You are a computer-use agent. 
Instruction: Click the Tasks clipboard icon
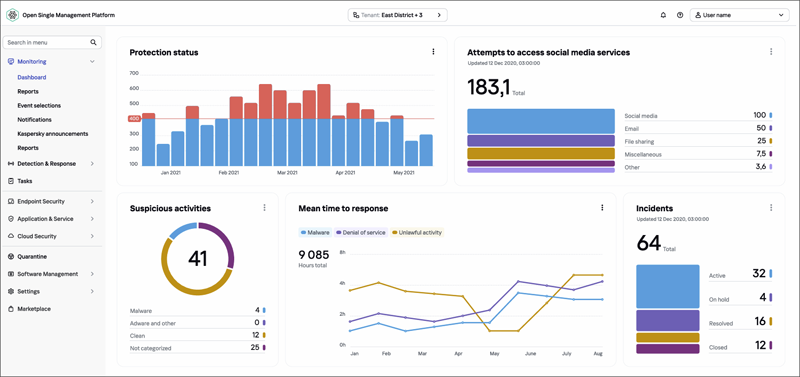pyautogui.click(x=11, y=181)
